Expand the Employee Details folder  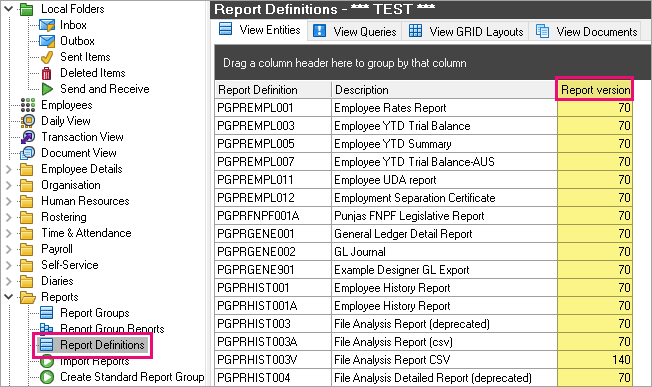click(x=8, y=169)
